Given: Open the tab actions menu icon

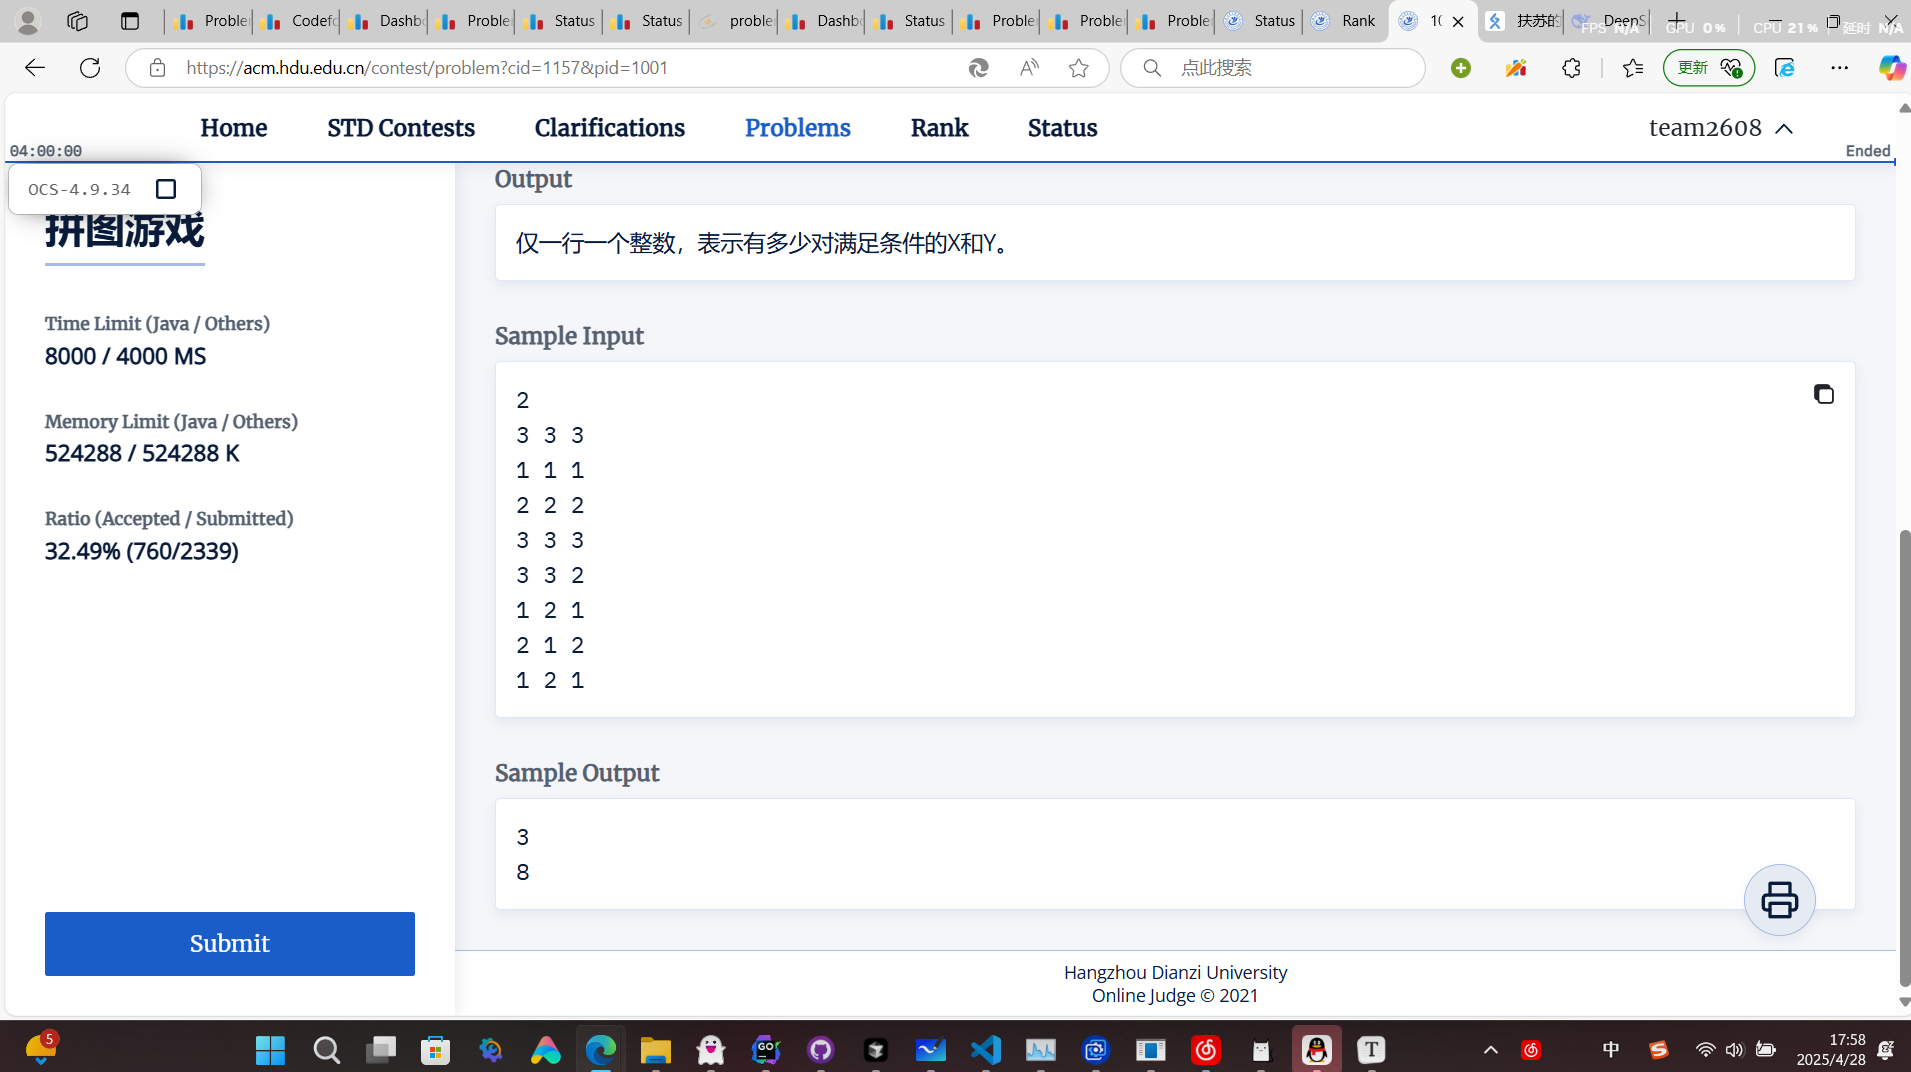Looking at the screenshot, I should click(x=130, y=20).
